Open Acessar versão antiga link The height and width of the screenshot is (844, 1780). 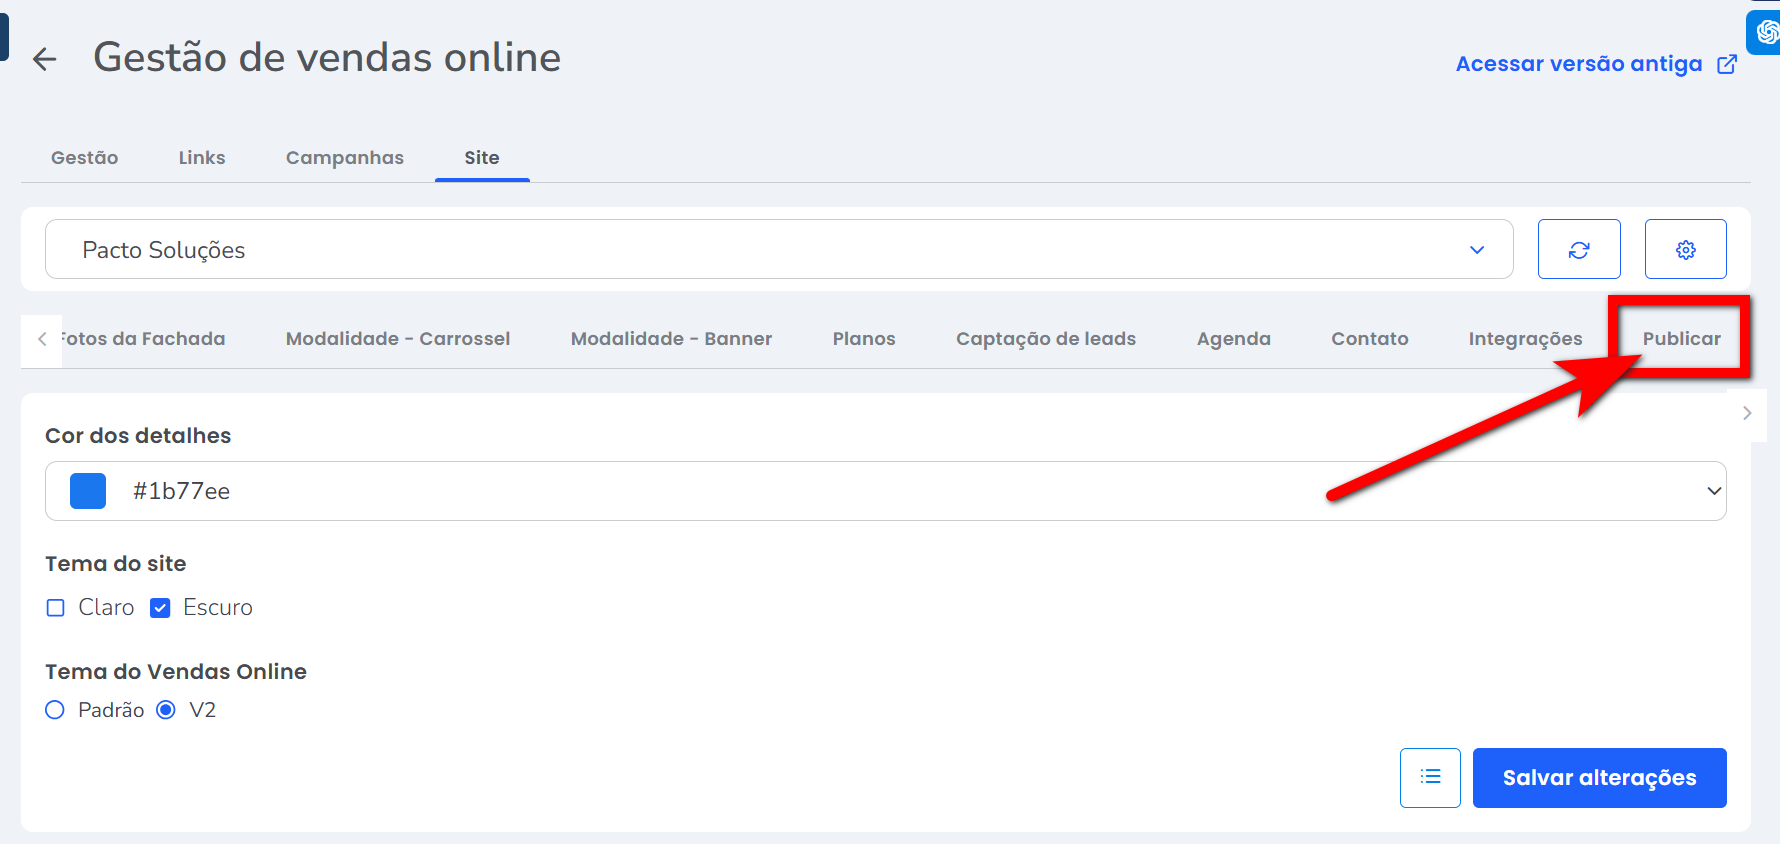[1578, 64]
